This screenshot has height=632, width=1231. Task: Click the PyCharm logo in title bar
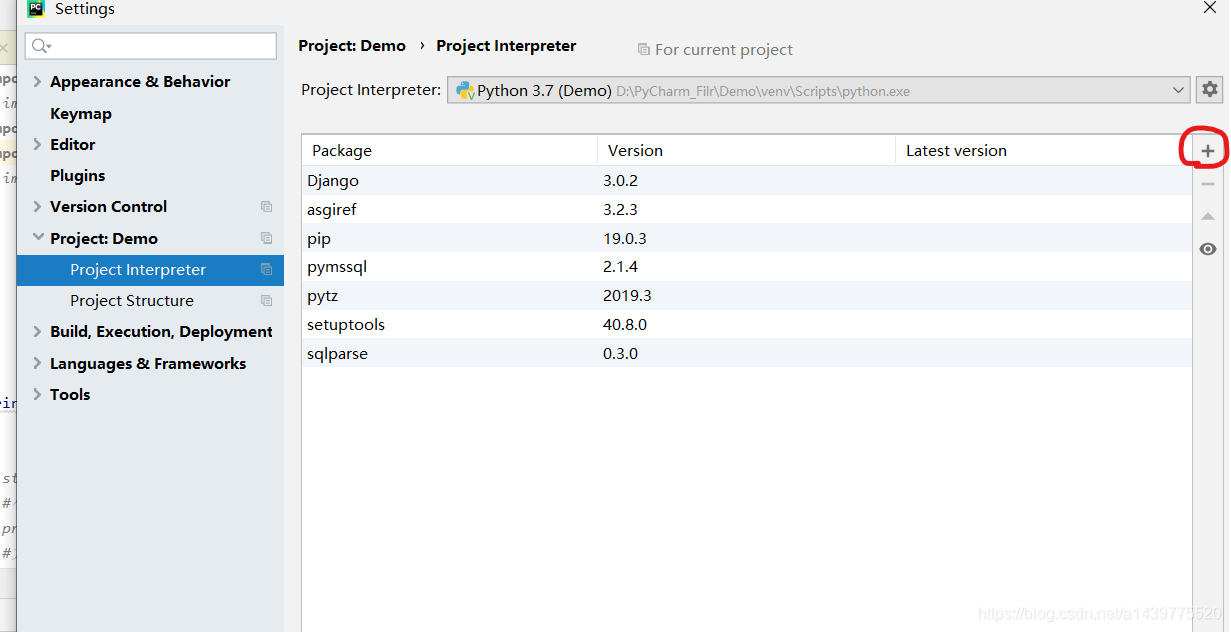coord(36,9)
